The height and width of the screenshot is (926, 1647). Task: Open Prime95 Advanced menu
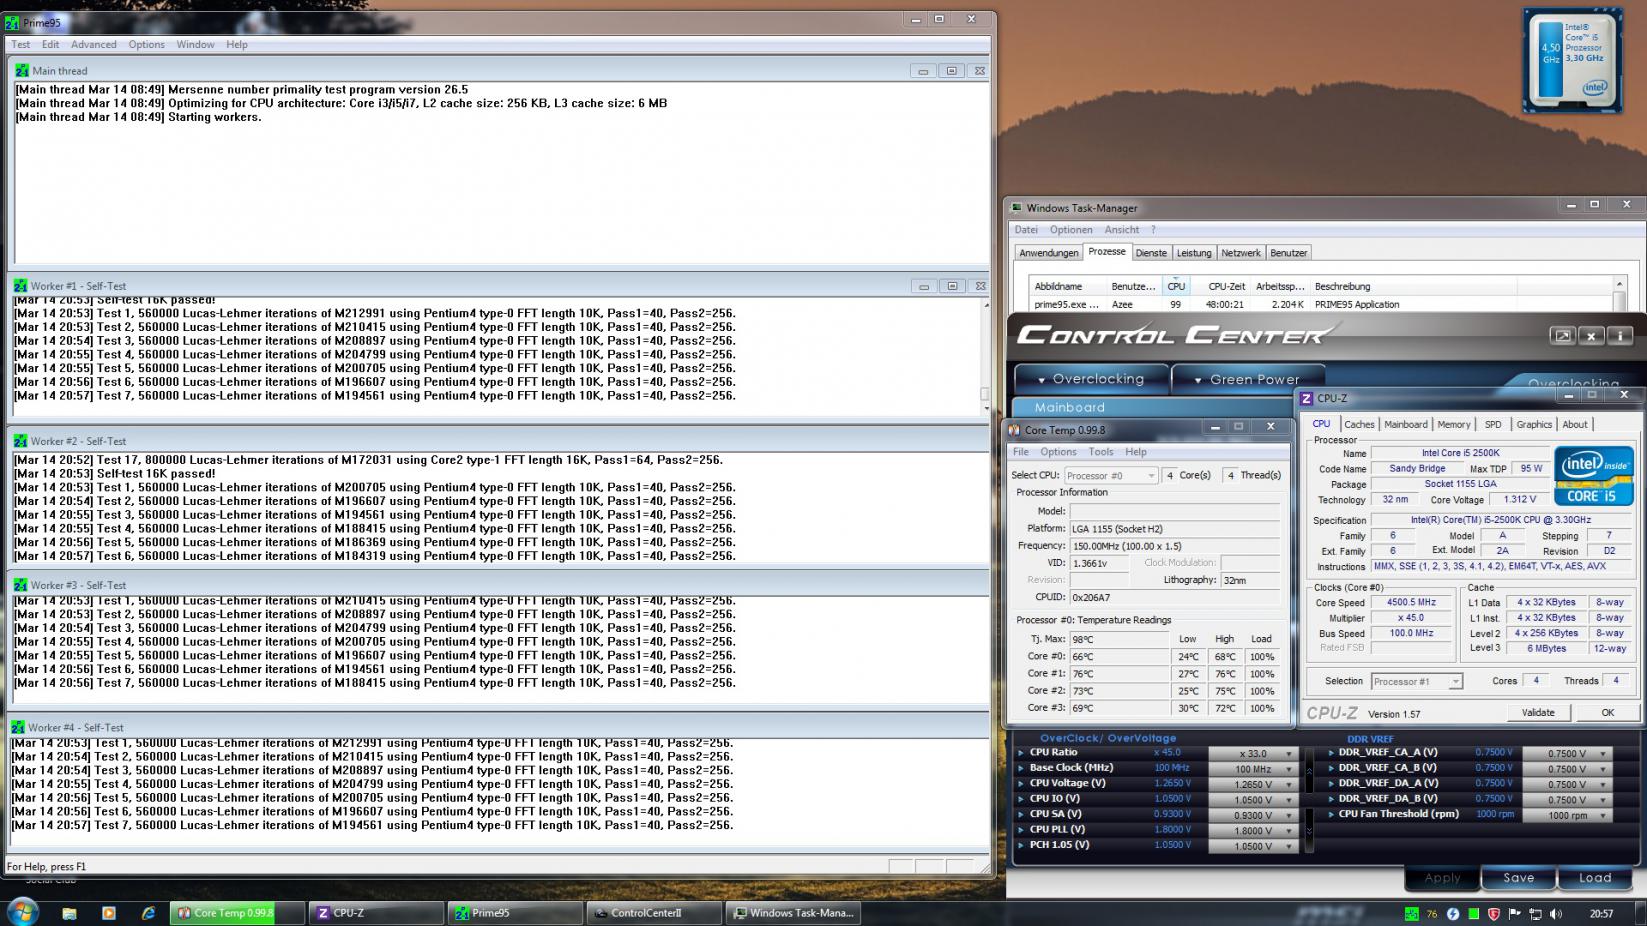click(94, 44)
